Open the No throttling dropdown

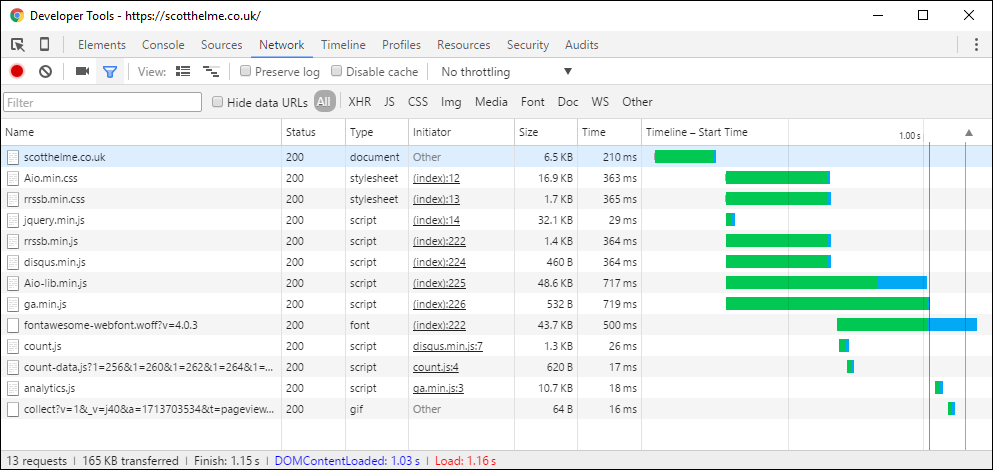(x=507, y=72)
